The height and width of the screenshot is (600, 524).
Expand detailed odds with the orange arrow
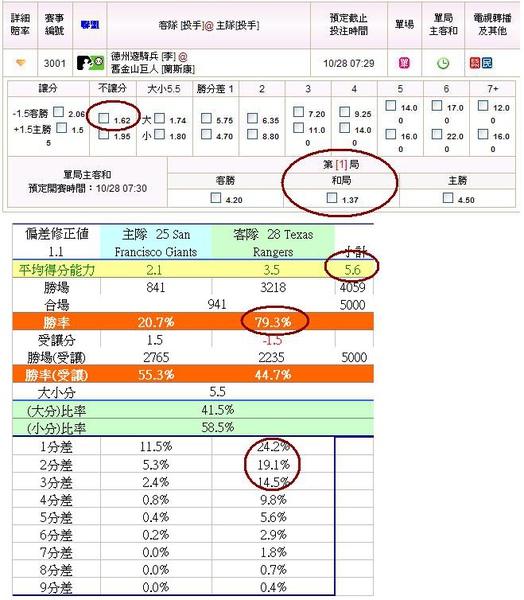[x=21, y=63]
